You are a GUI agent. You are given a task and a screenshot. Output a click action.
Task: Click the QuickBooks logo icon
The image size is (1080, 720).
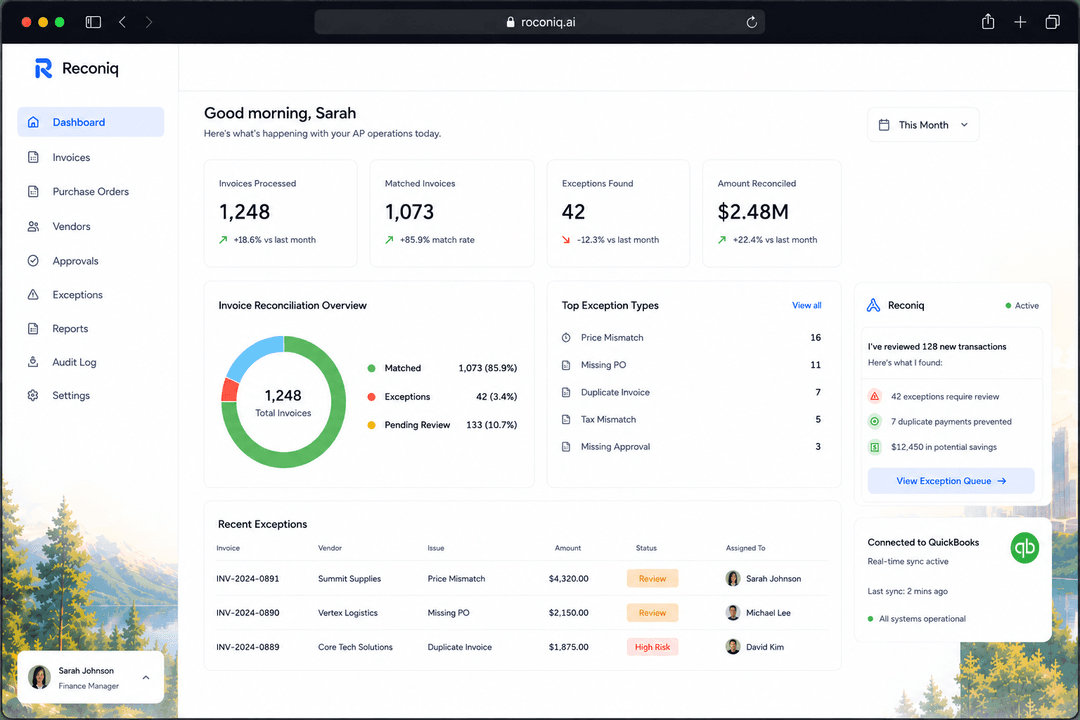pos(1024,548)
